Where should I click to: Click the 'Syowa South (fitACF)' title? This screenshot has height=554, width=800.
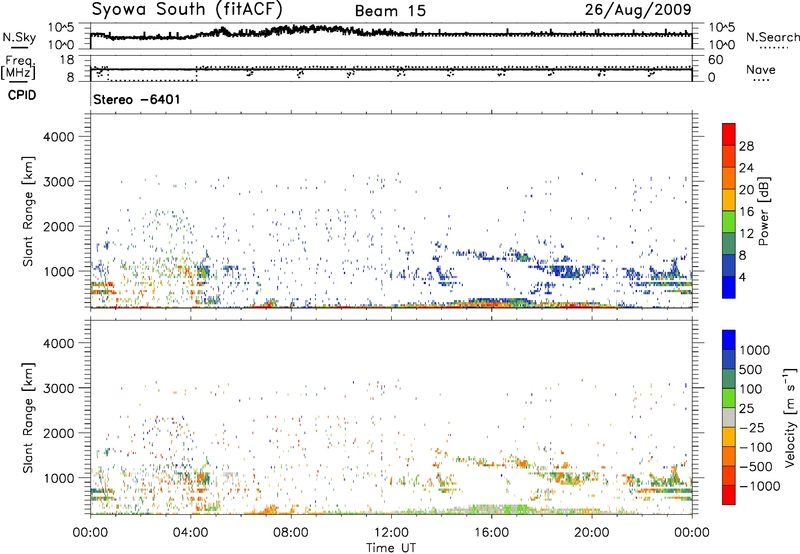click(187, 10)
